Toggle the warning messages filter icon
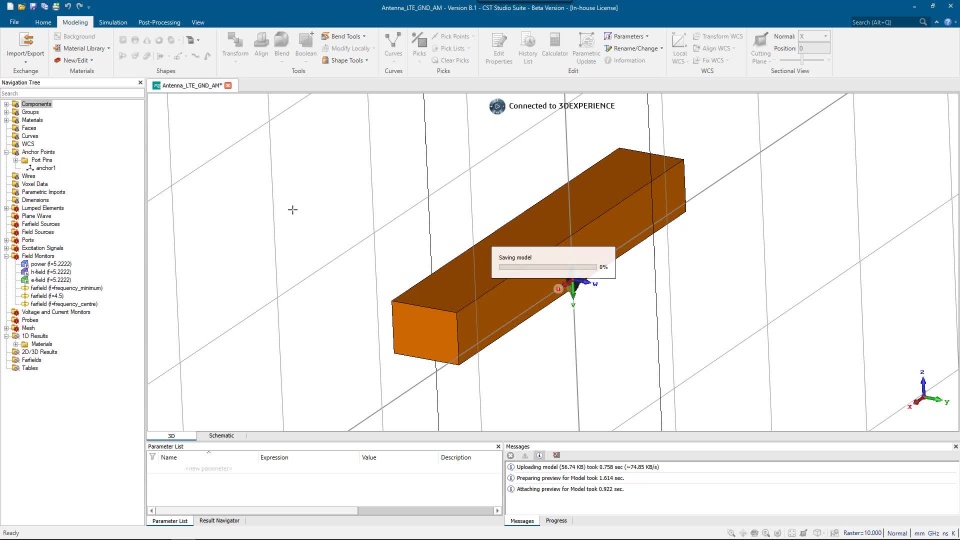Image resolution: width=960 pixels, height=540 pixels. click(x=525, y=456)
